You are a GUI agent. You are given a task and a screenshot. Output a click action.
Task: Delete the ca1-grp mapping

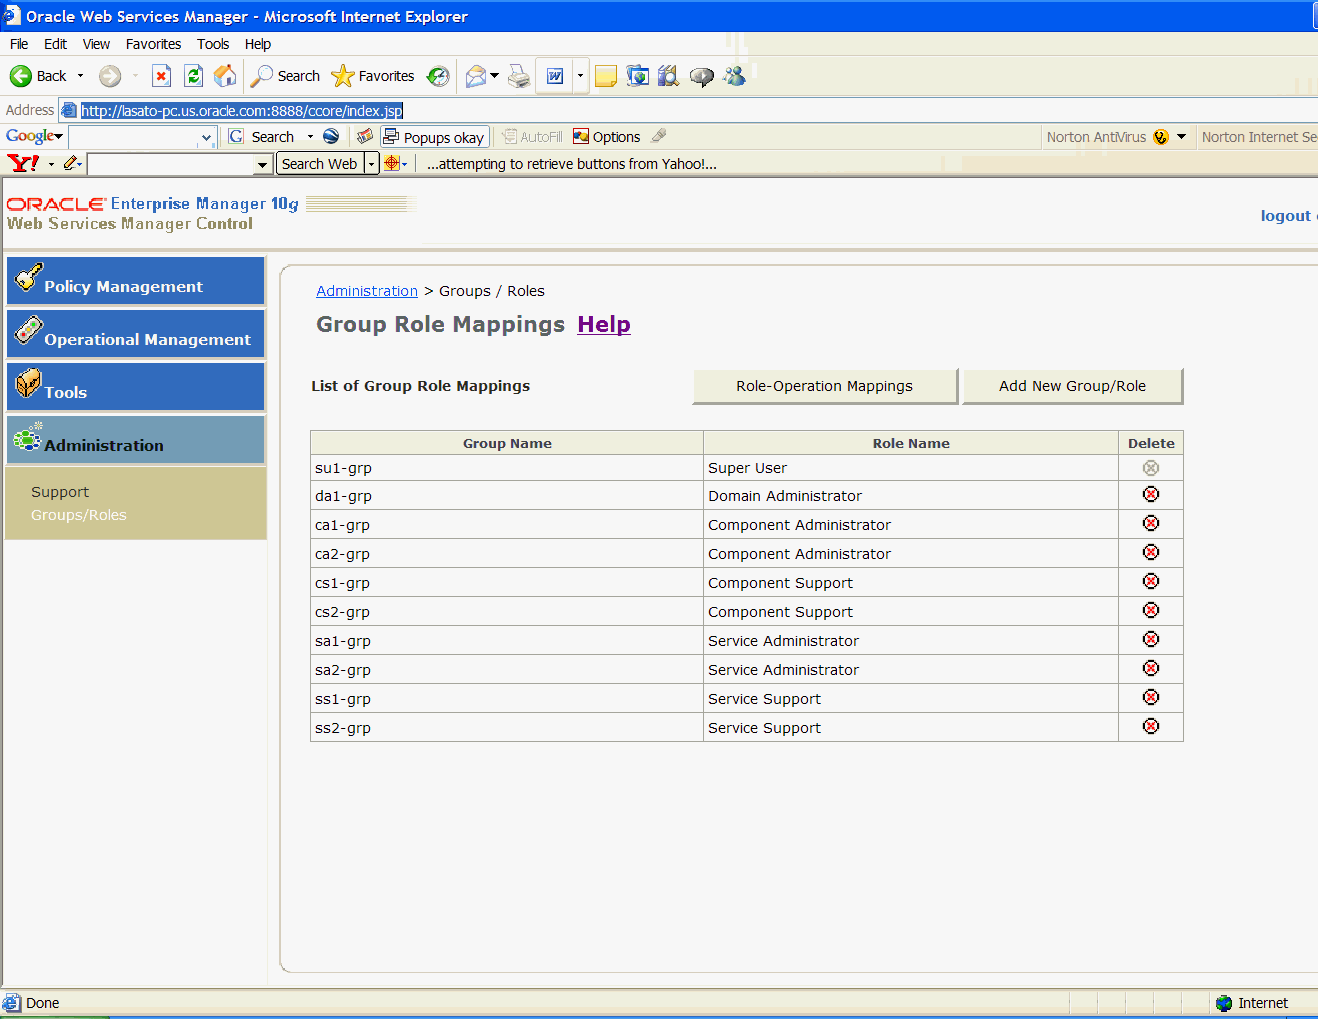pos(1151,523)
